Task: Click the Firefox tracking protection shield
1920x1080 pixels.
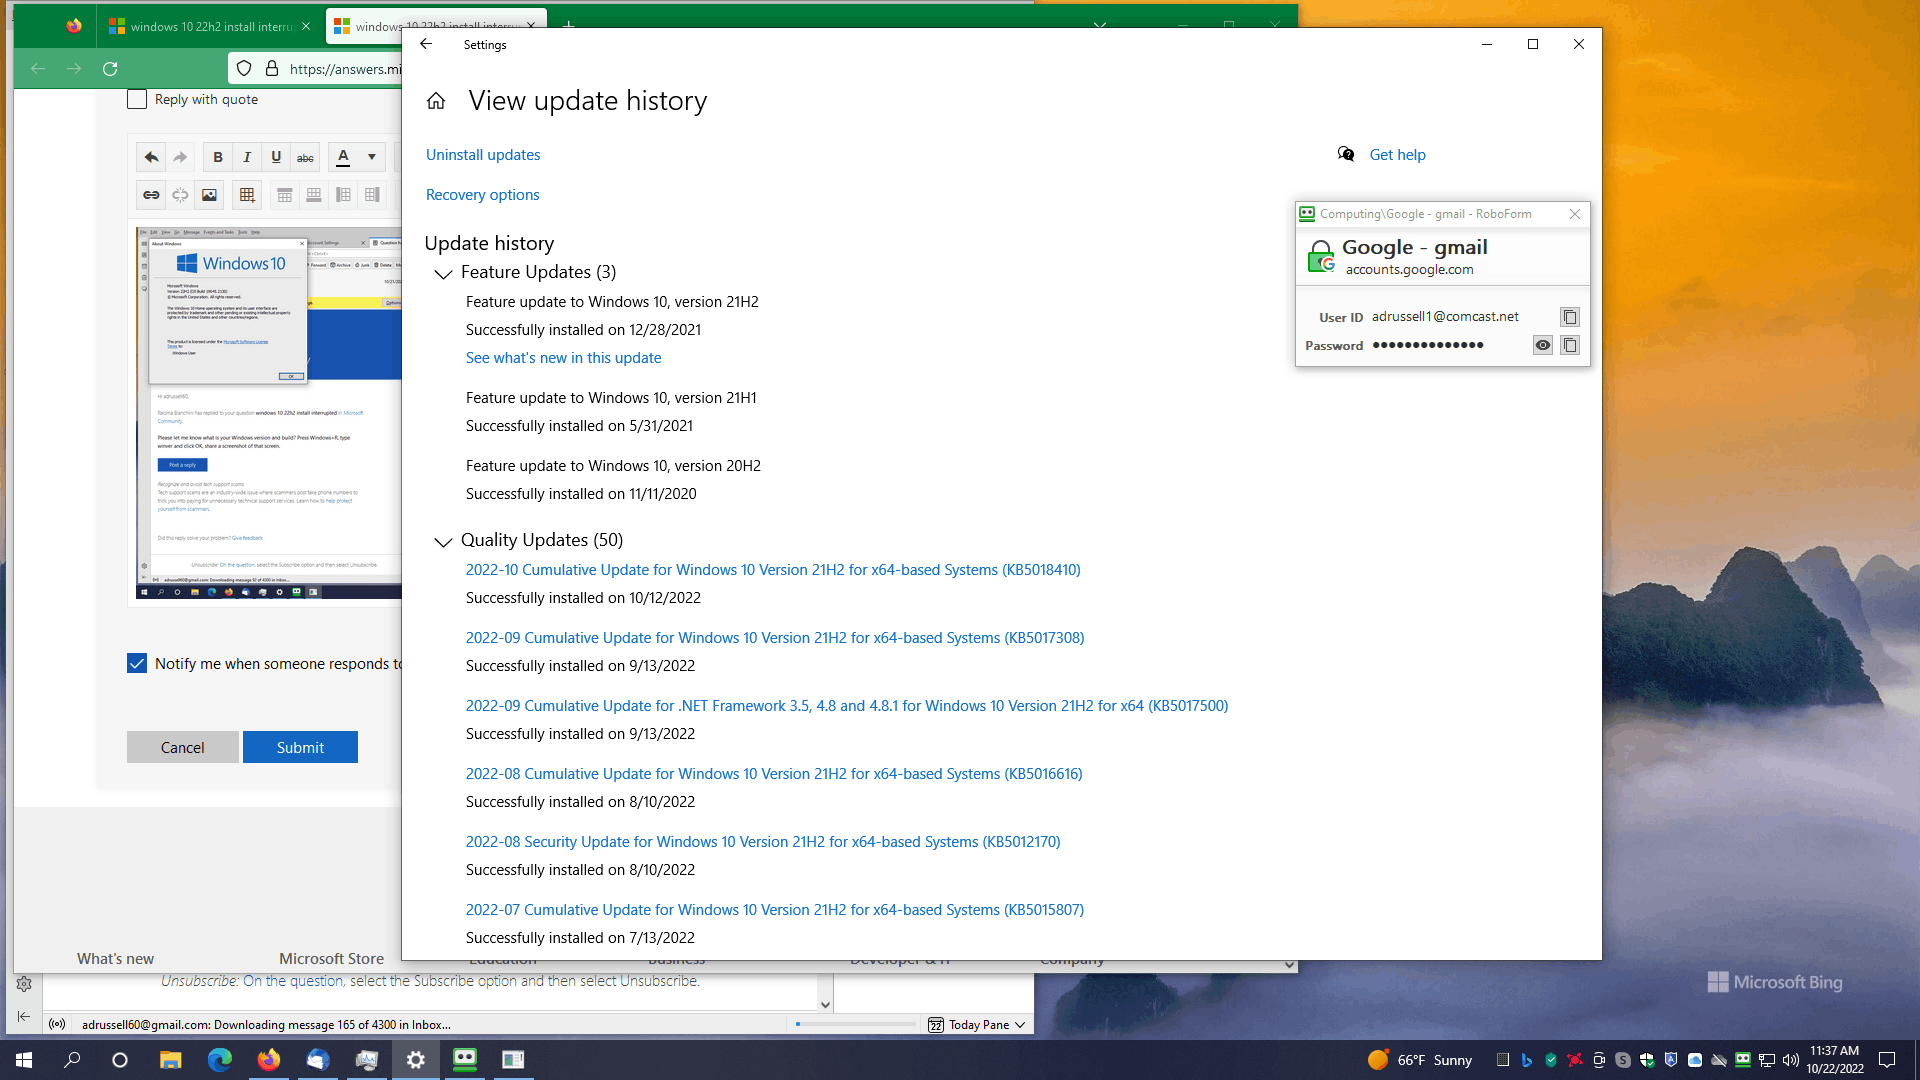Action: click(x=244, y=69)
